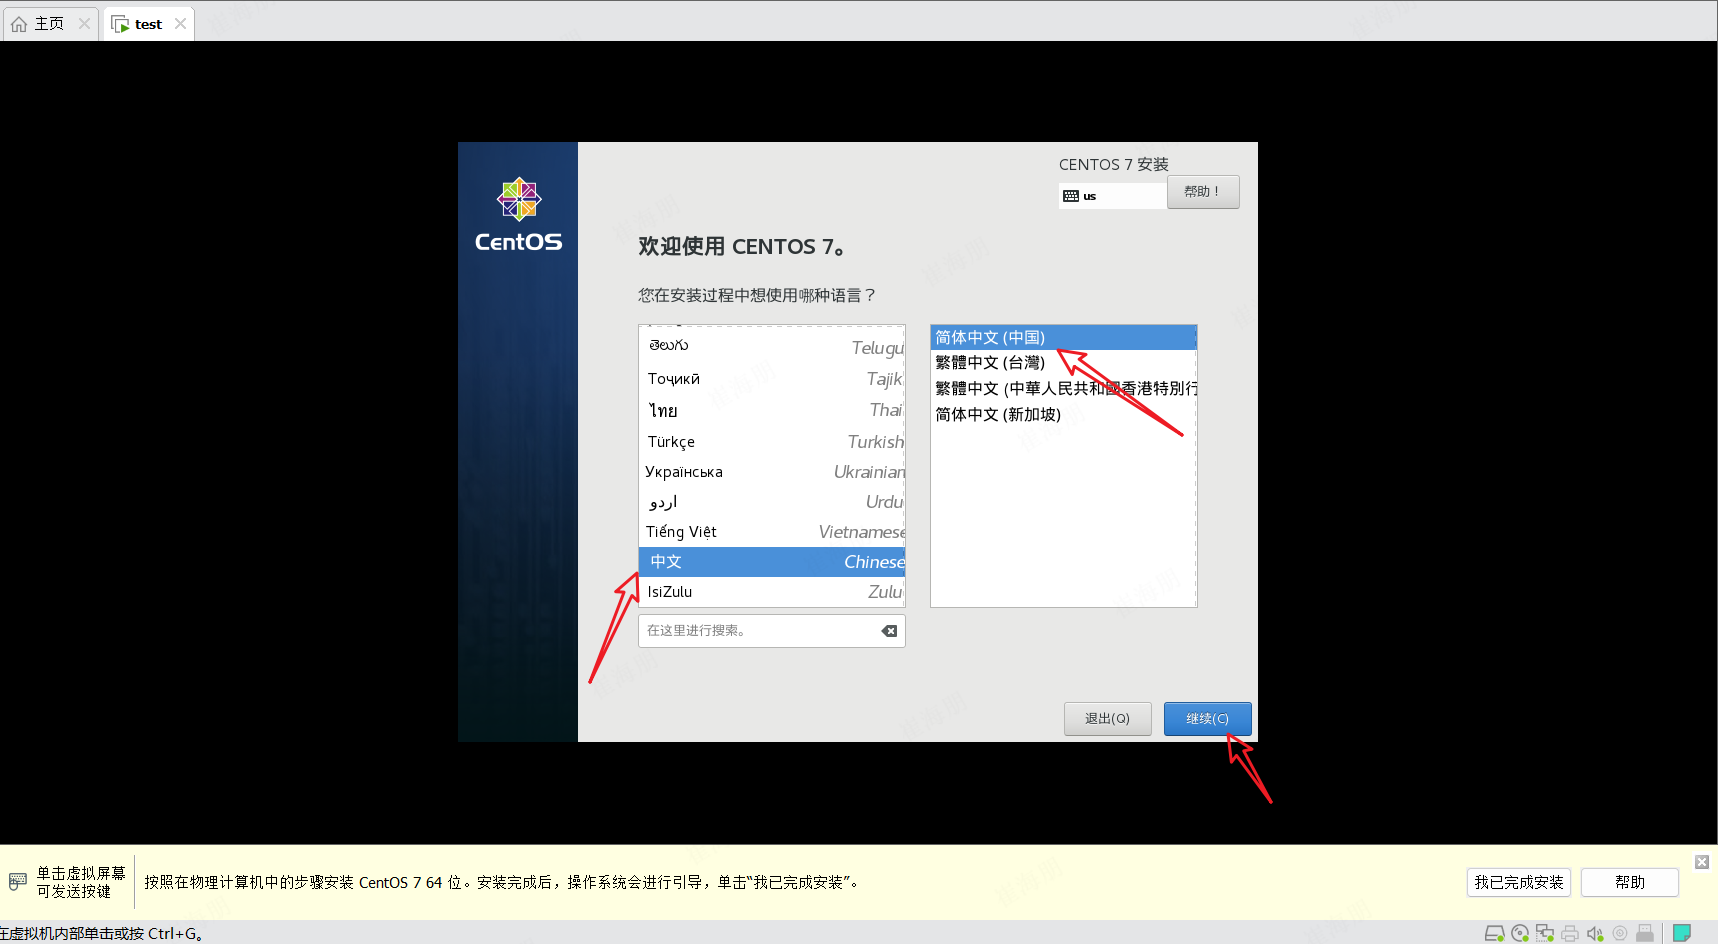Click the sound card status icon

click(x=1595, y=933)
